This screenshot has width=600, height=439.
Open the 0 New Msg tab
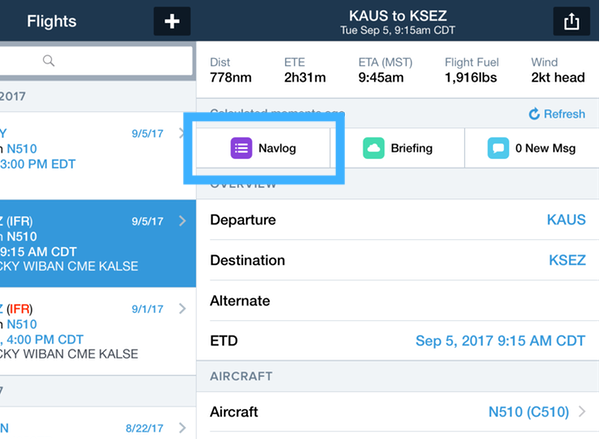[x=530, y=148]
